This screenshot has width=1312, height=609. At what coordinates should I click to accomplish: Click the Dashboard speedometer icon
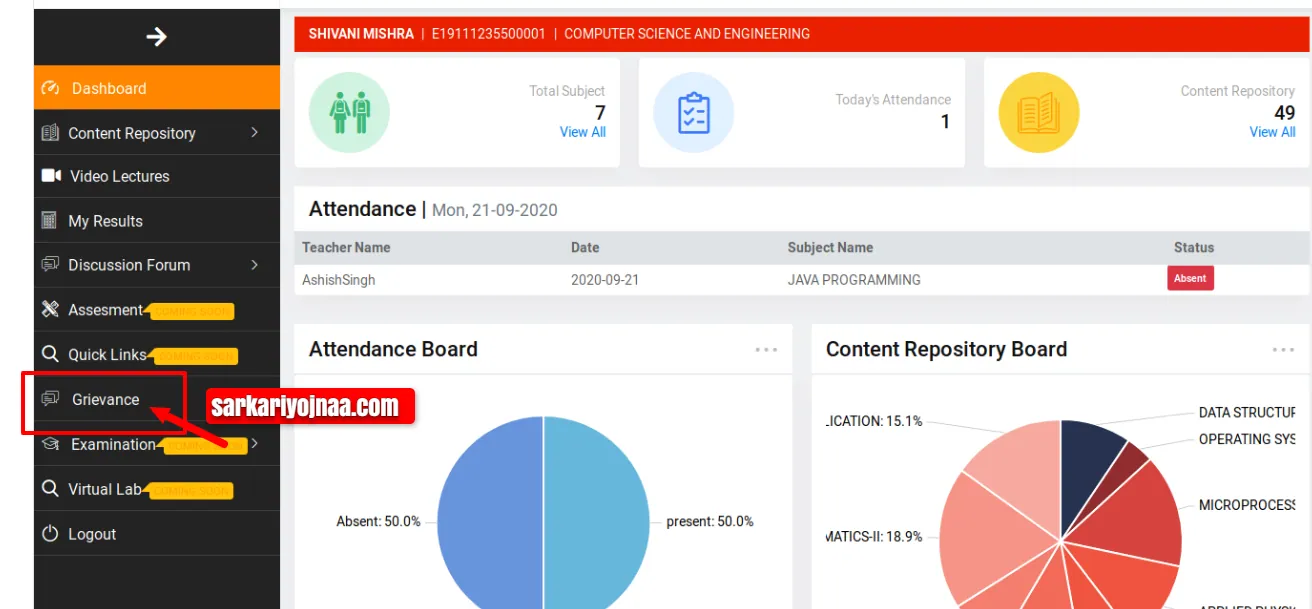point(50,89)
